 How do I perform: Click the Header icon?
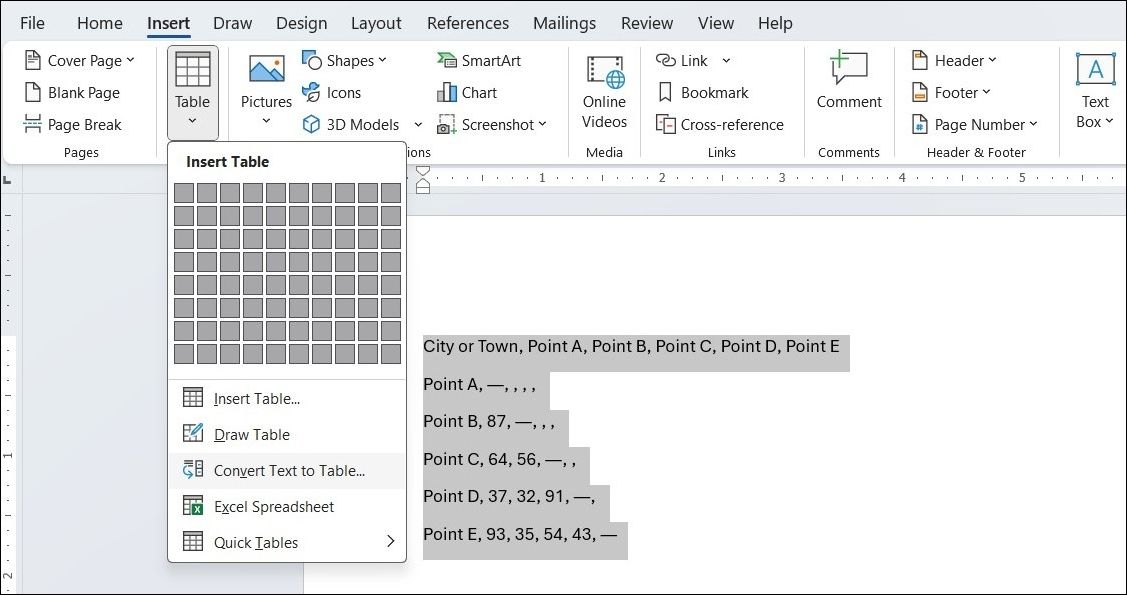pyautogui.click(x=919, y=60)
